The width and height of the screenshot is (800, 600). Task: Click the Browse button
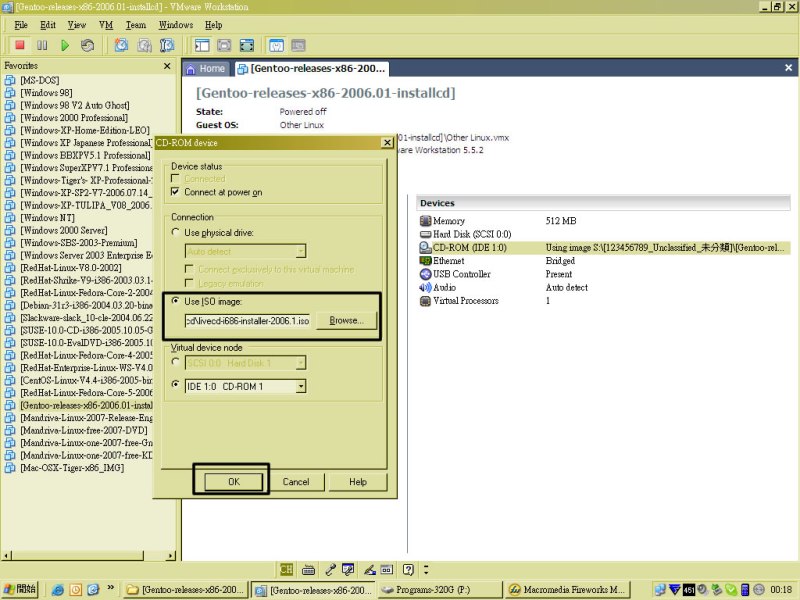click(346, 320)
